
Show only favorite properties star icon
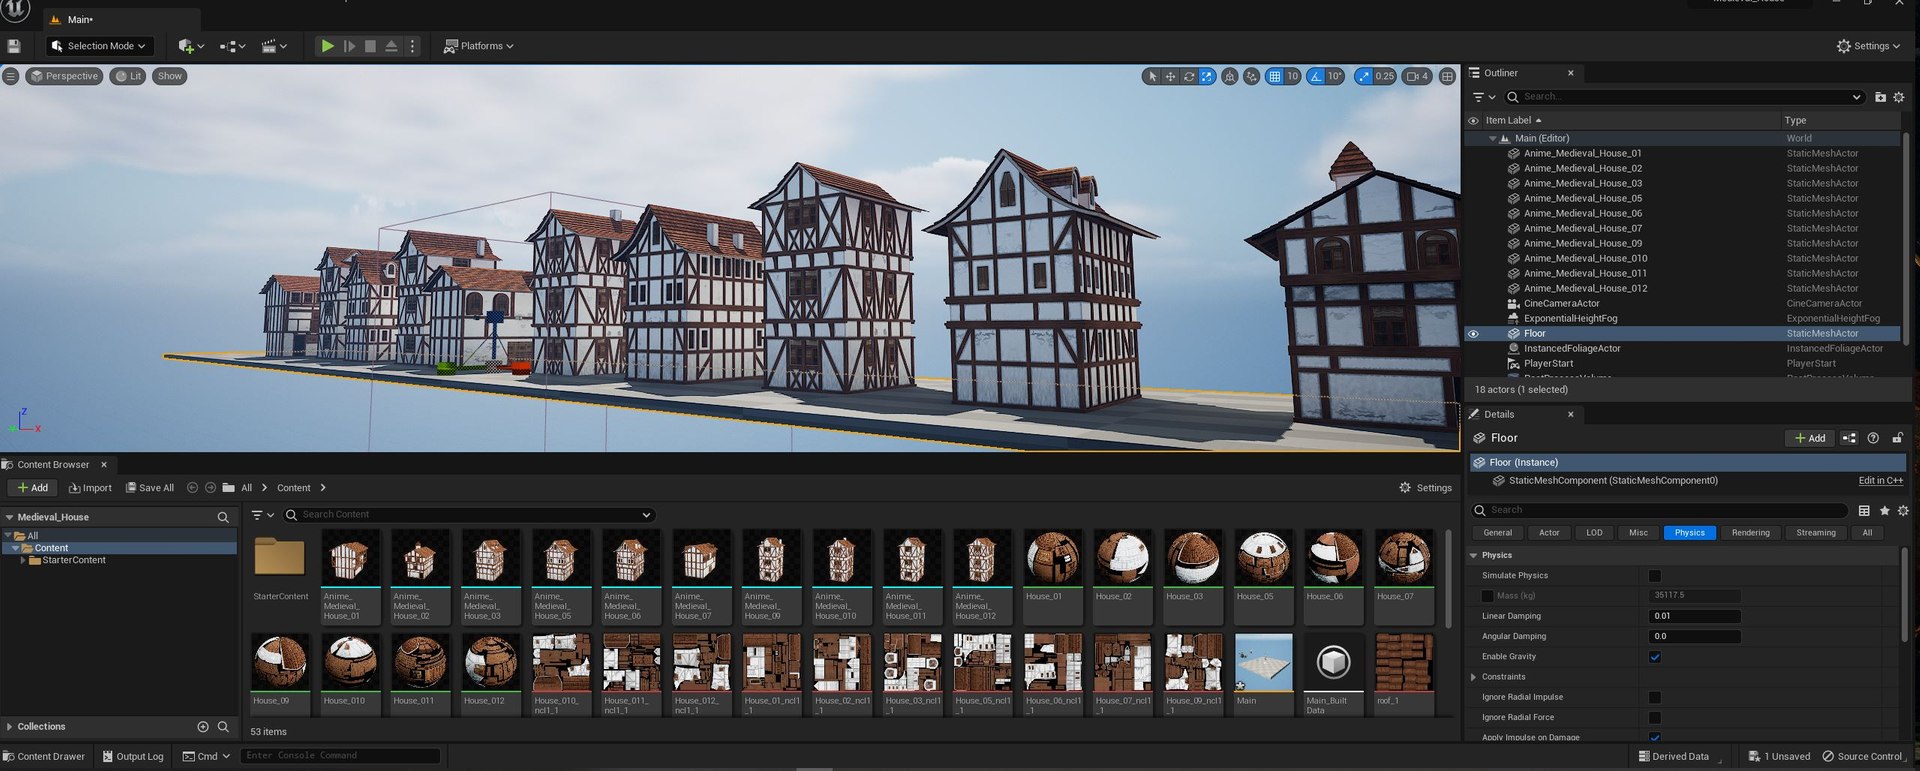(x=1884, y=511)
